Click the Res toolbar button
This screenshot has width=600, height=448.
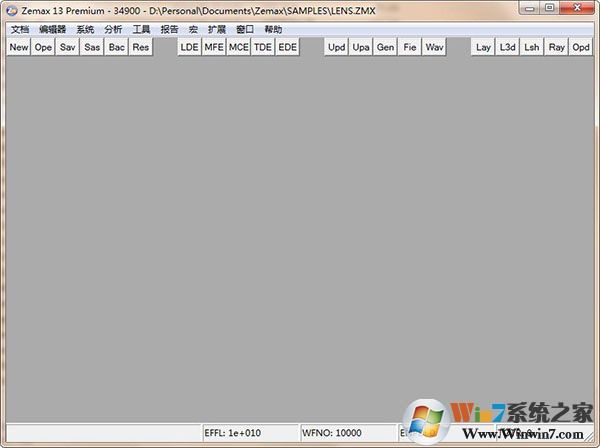click(141, 47)
